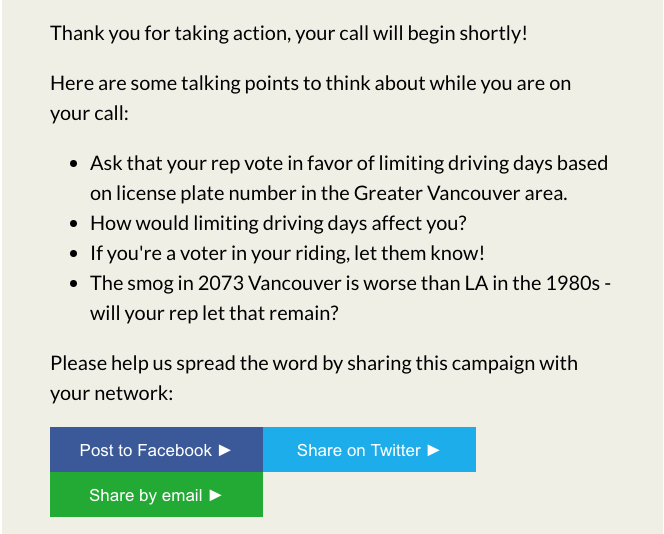
Task: Click the arrow icon in the email button
Action: point(216,495)
